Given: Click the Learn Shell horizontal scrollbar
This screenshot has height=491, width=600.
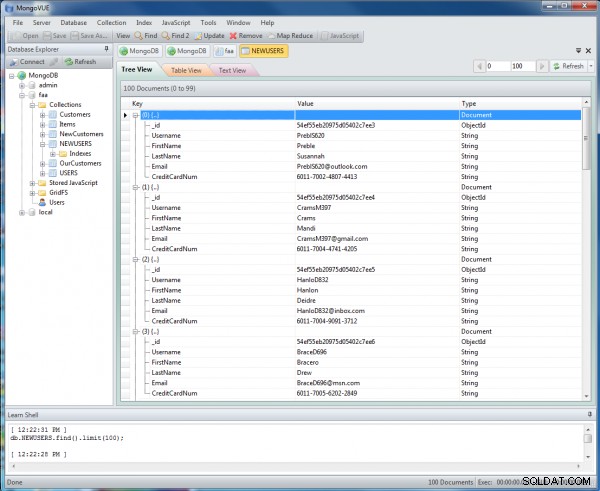Looking at the screenshot, I should click(296, 466).
